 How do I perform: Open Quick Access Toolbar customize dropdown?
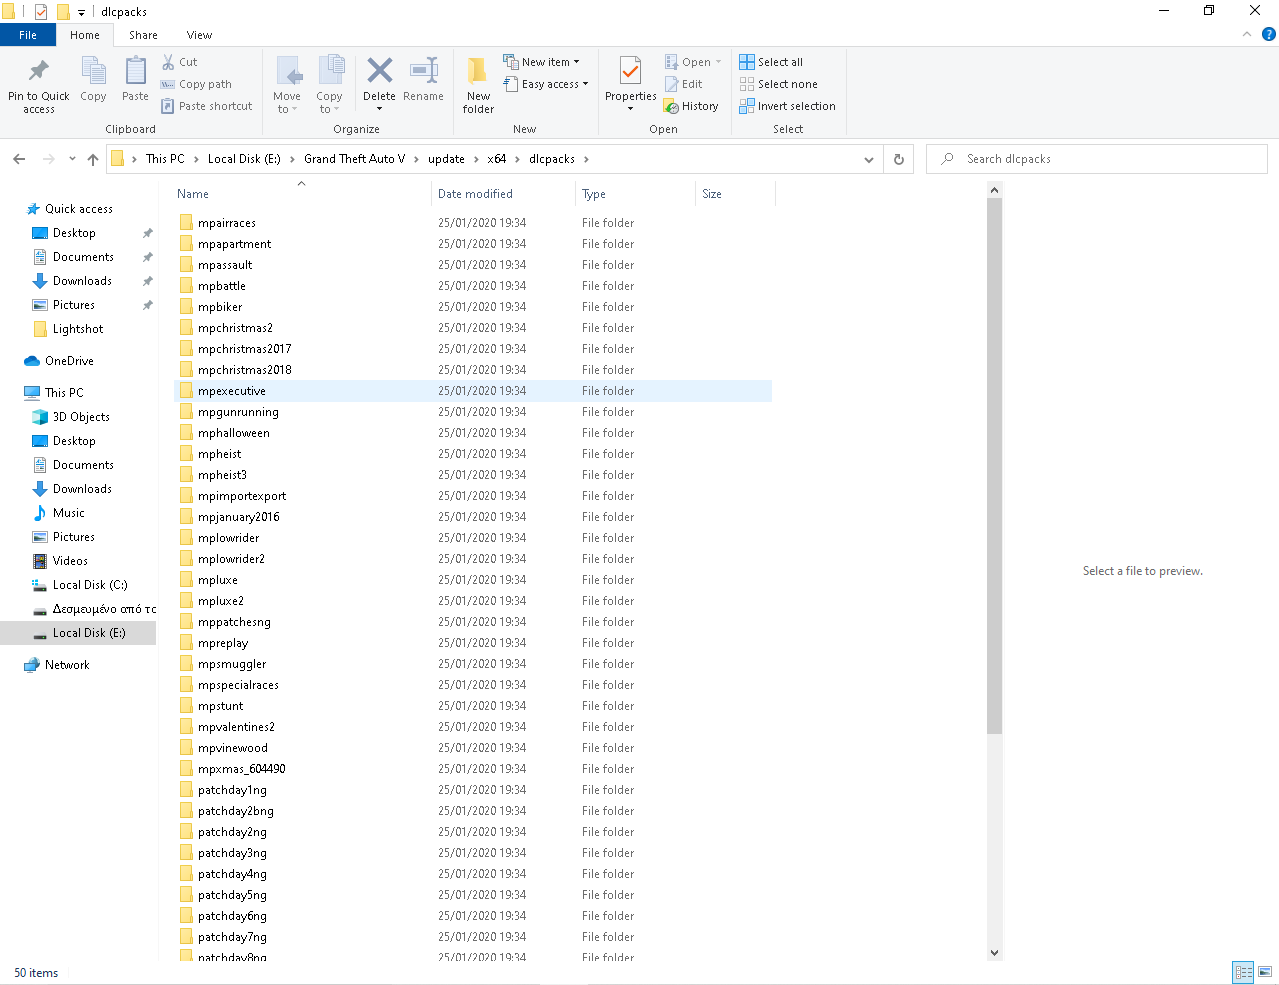coord(81,12)
